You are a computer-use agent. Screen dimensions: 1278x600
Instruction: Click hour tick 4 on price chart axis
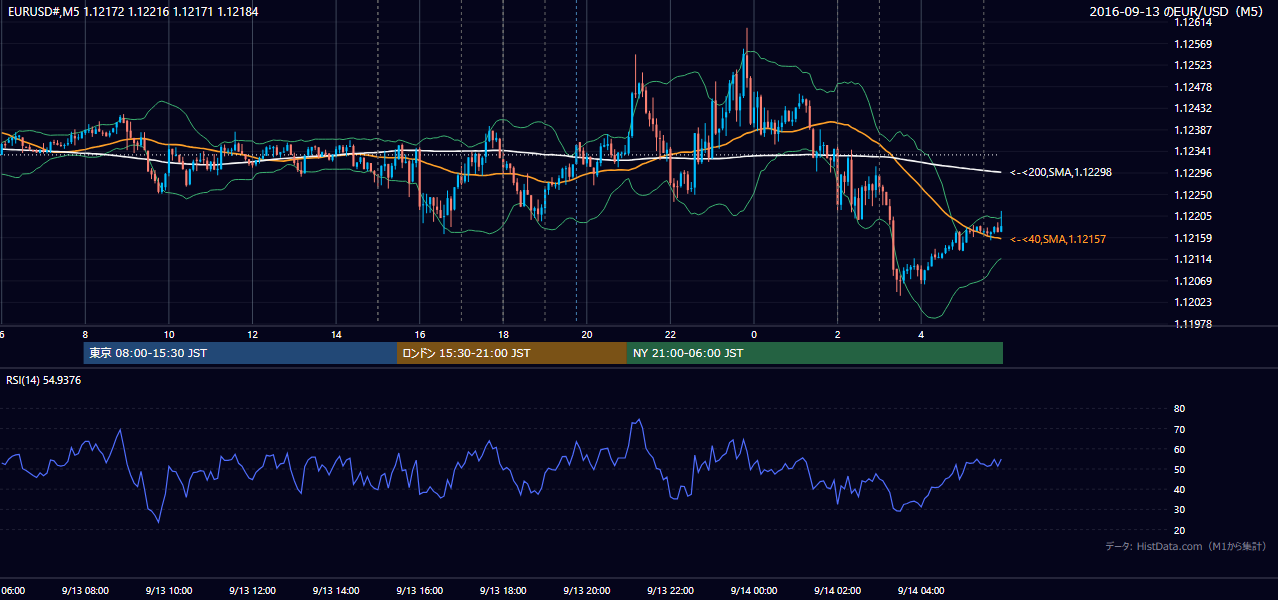tap(921, 334)
